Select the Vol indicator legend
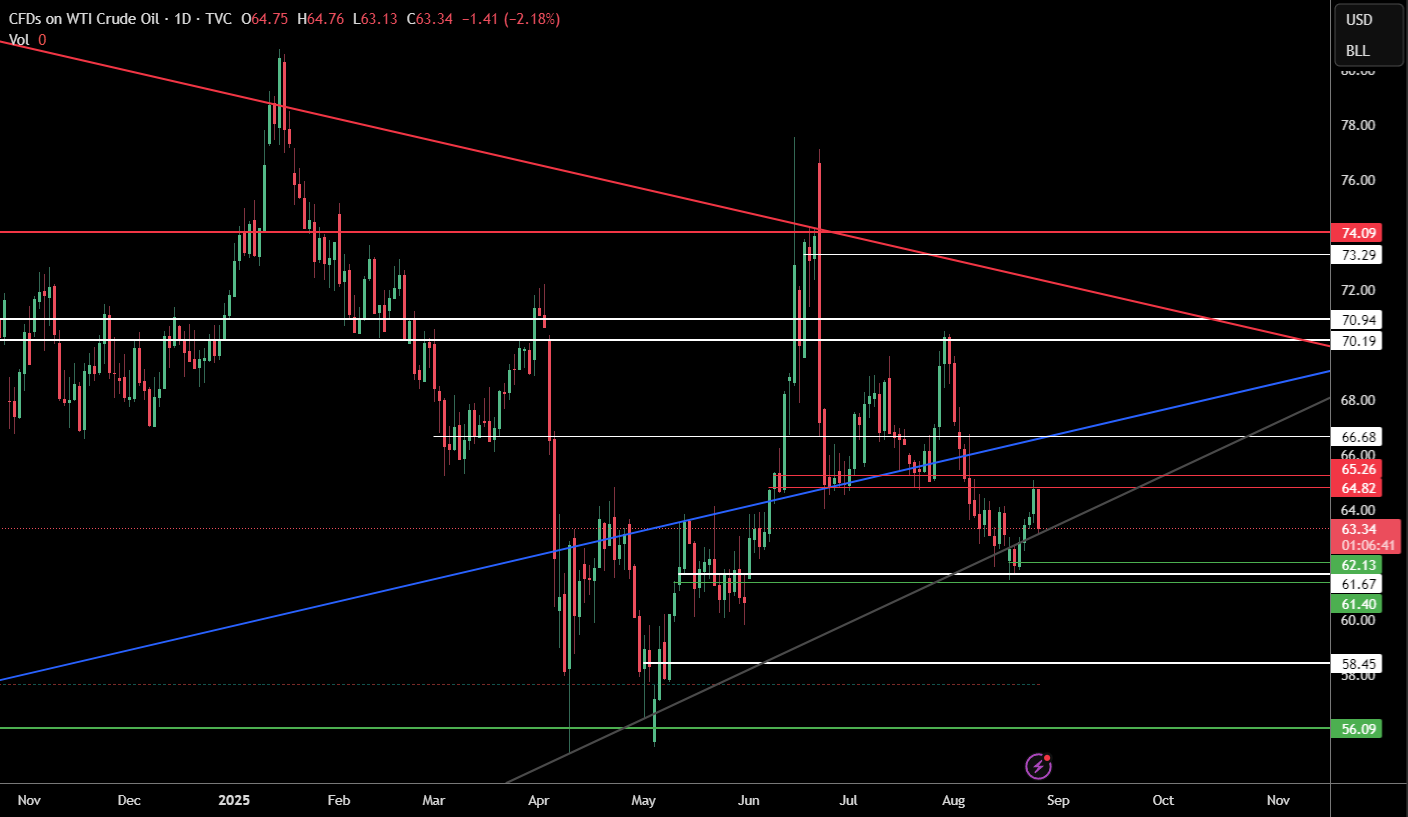The image size is (1408, 817). pos(19,40)
